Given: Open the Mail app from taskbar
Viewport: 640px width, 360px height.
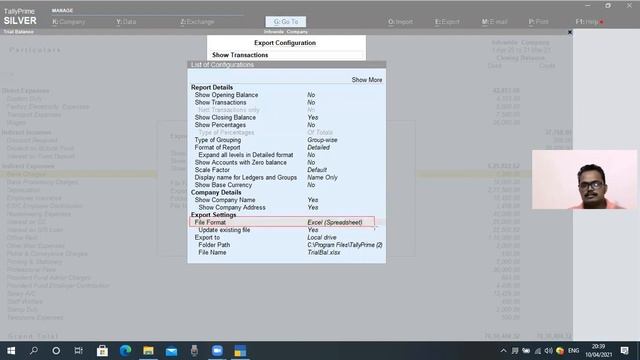Looking at the screenshot, I should click(x=171, y=351).
